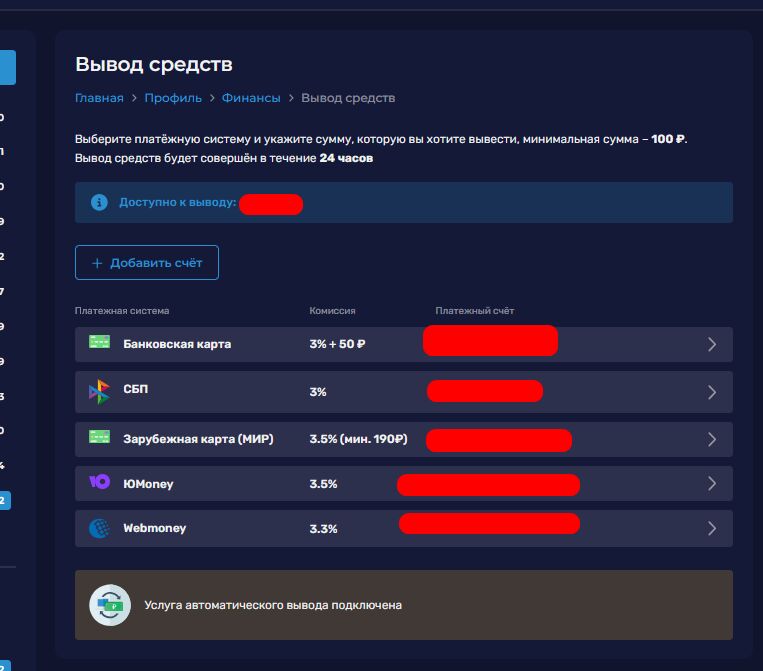This screenshot has height=671, width=763.
Task: Open the Профиль breadcrumb link
Action: click(172, 98)
